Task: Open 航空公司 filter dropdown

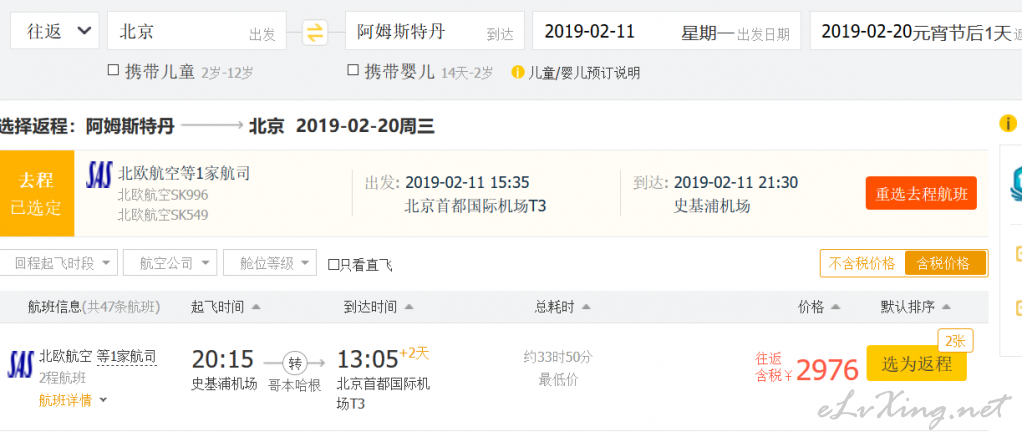Action: point(170,263)
